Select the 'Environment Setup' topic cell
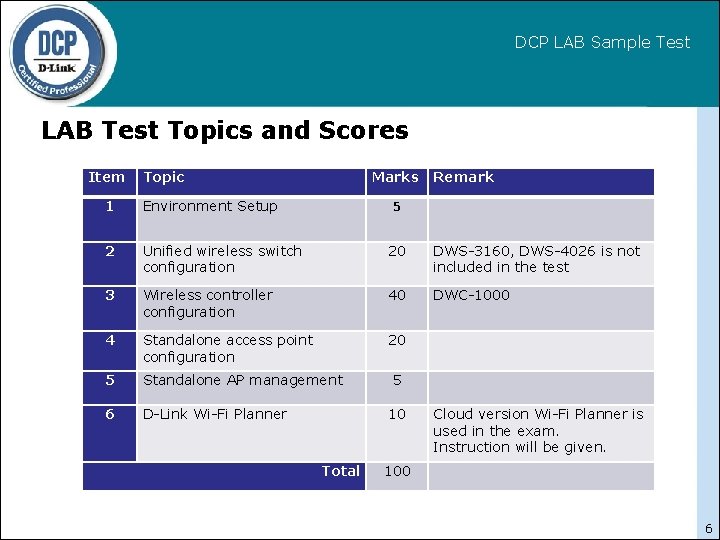Screen dimensions: 720x540 pos(251,219)
